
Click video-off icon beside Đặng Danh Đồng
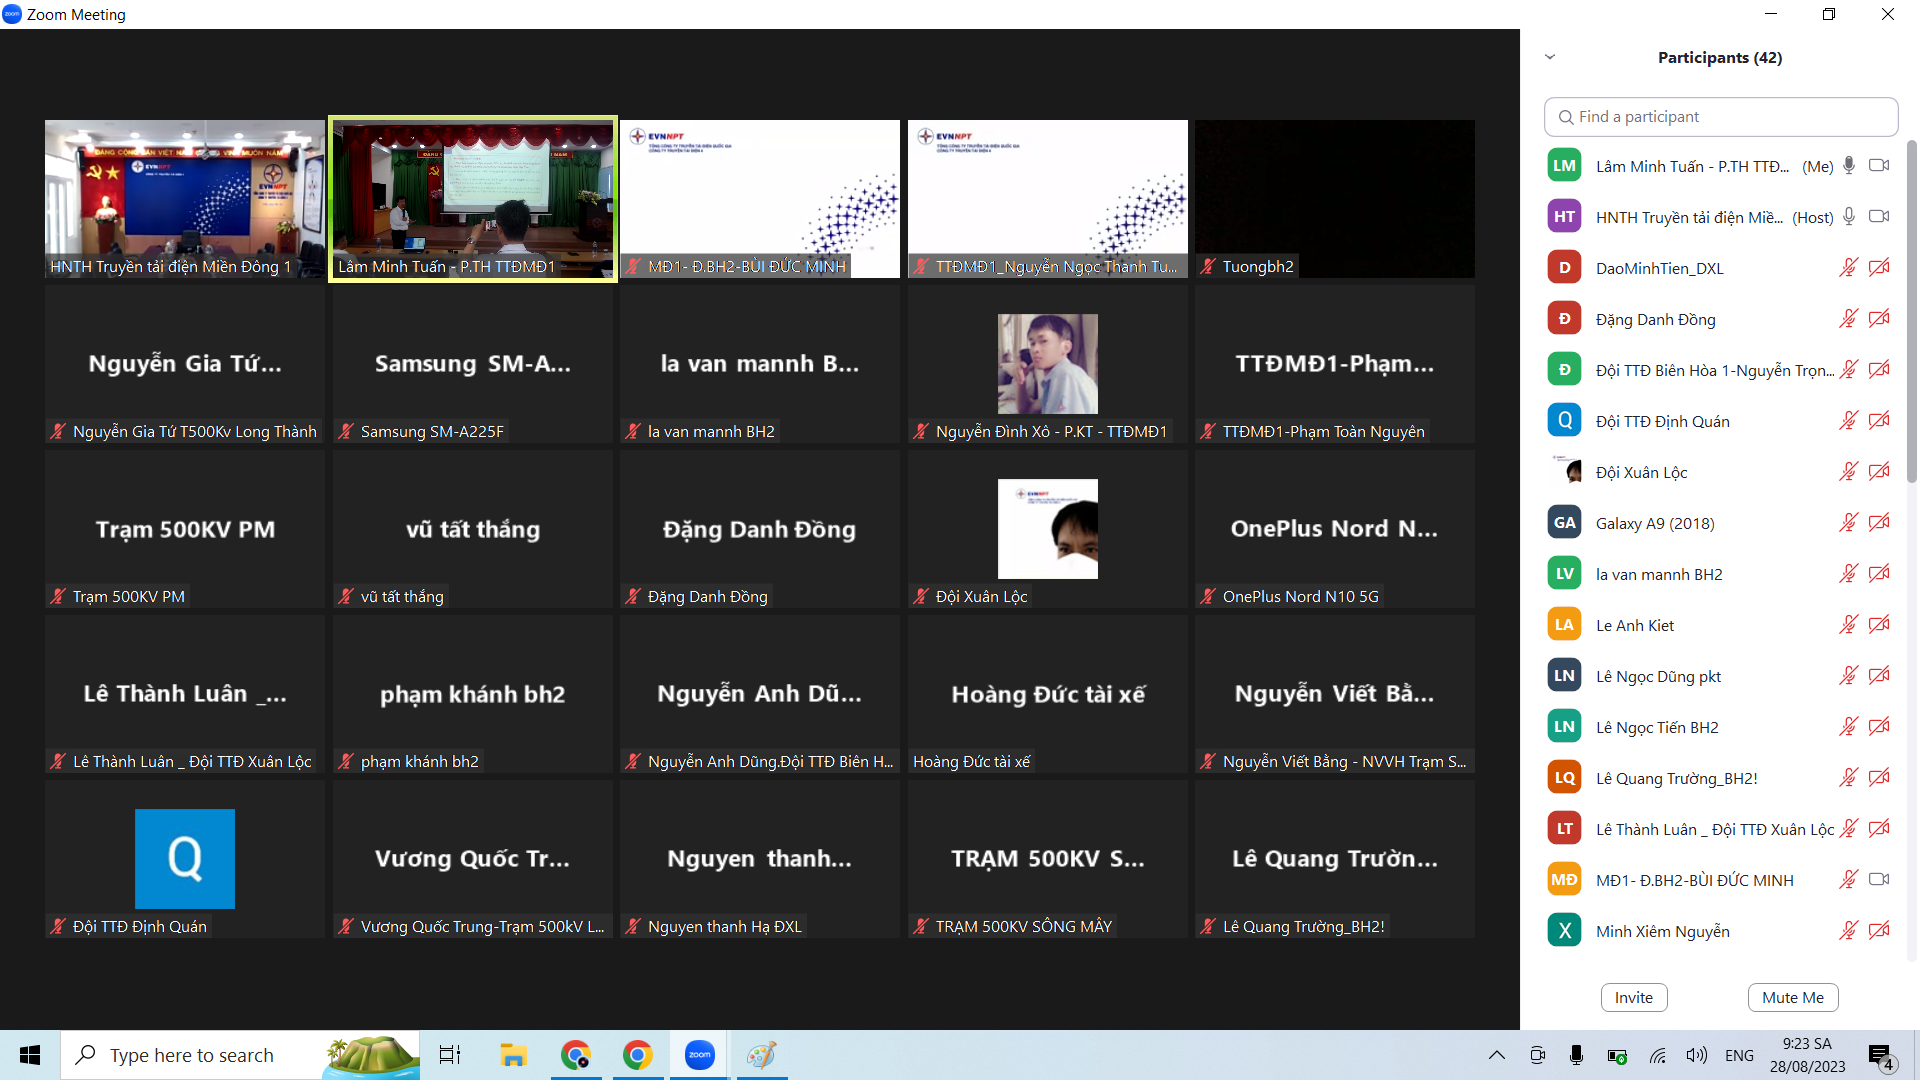coord(1879,319)
